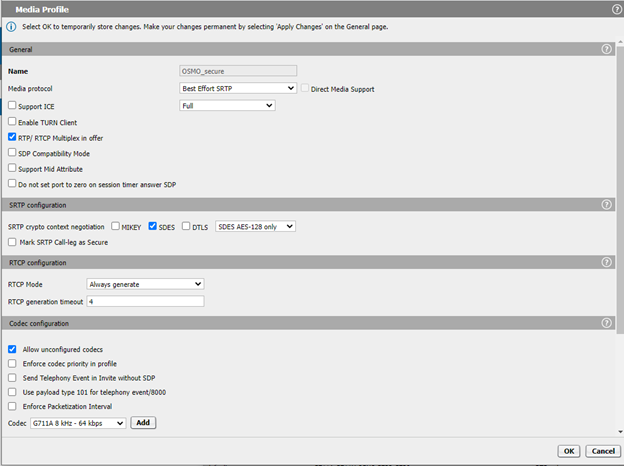The height and width of the screenshot is (466, 624).
Task: Open help for SRTP configuration section
Action: (606, 205)
